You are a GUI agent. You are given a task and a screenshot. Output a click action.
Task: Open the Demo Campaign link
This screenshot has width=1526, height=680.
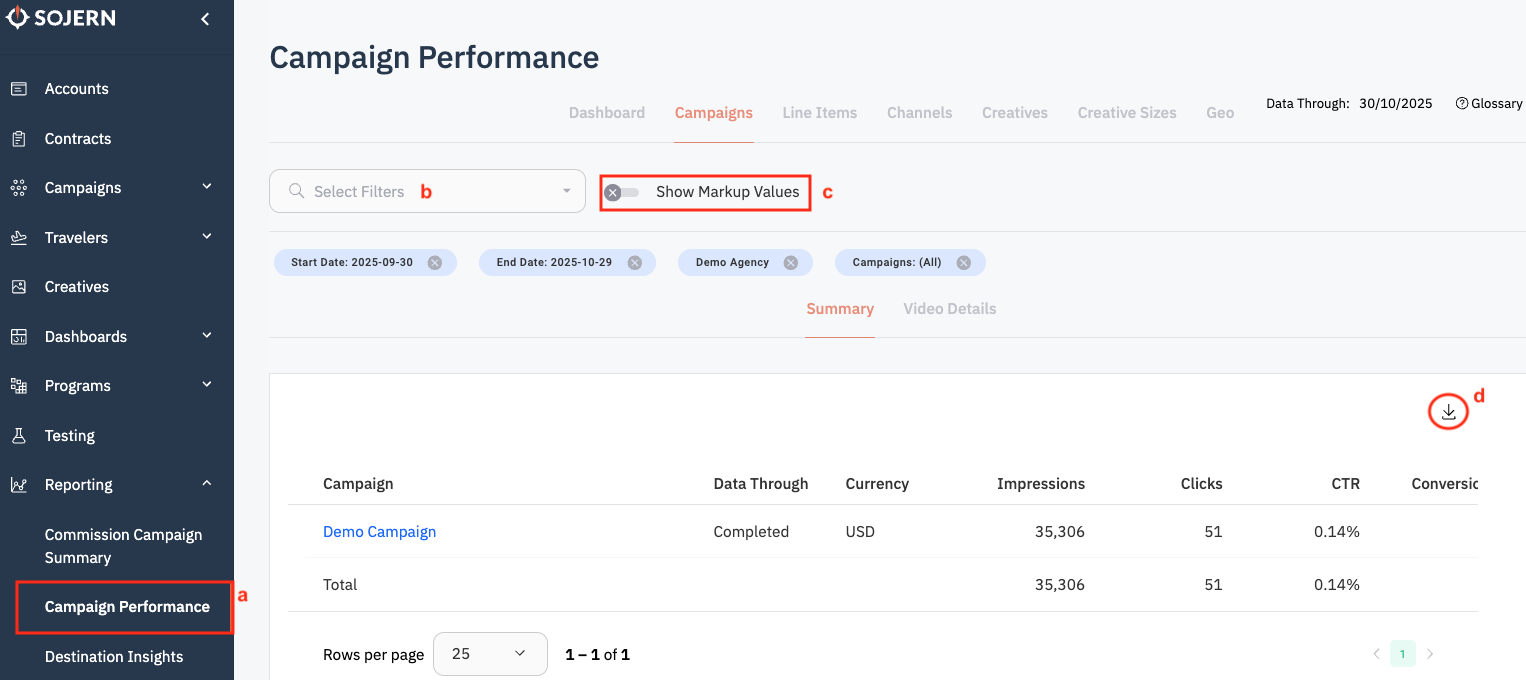click(x=379, y=532)
